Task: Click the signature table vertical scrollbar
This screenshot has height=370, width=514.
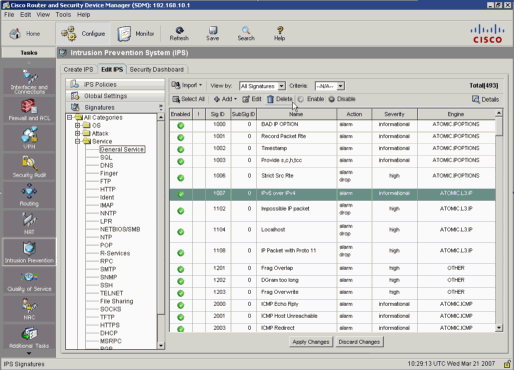Action: 499,220
